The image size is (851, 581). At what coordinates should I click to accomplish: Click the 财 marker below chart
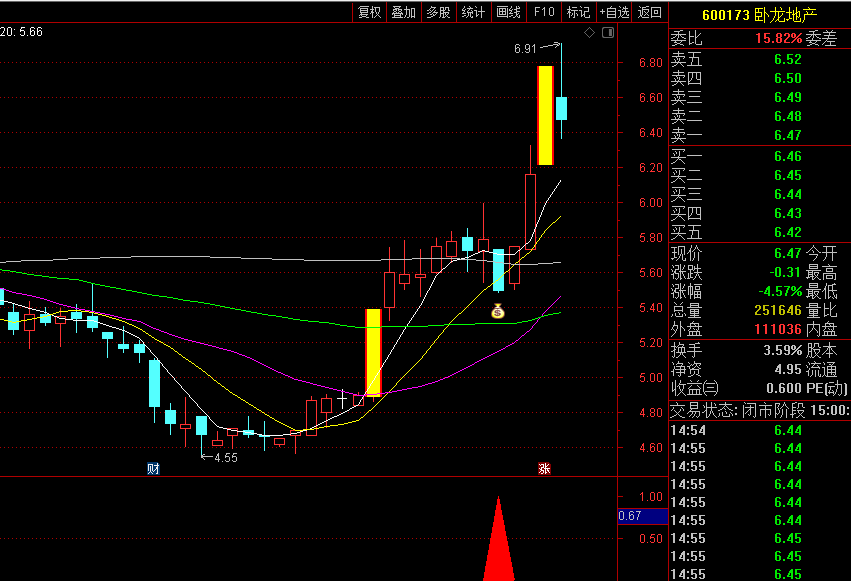coord(153,468)
